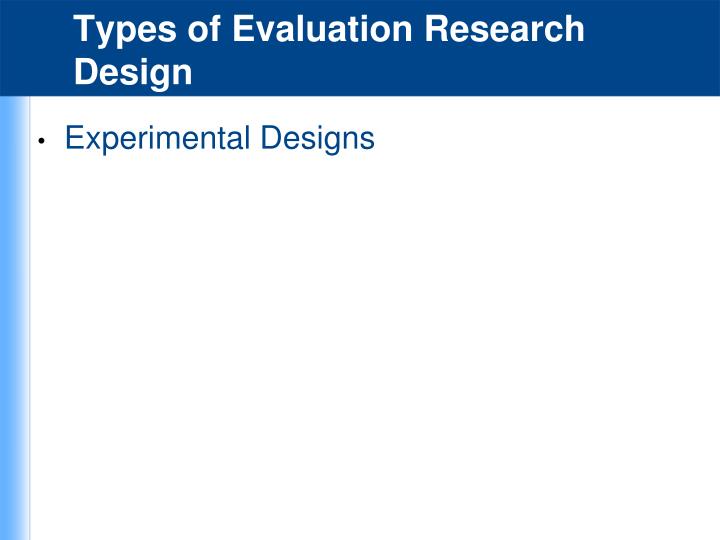The image size is (720, 540).
Task: Click the word "Designs" in bullet text
Action: pyautogui.click(x=317, y=139)
